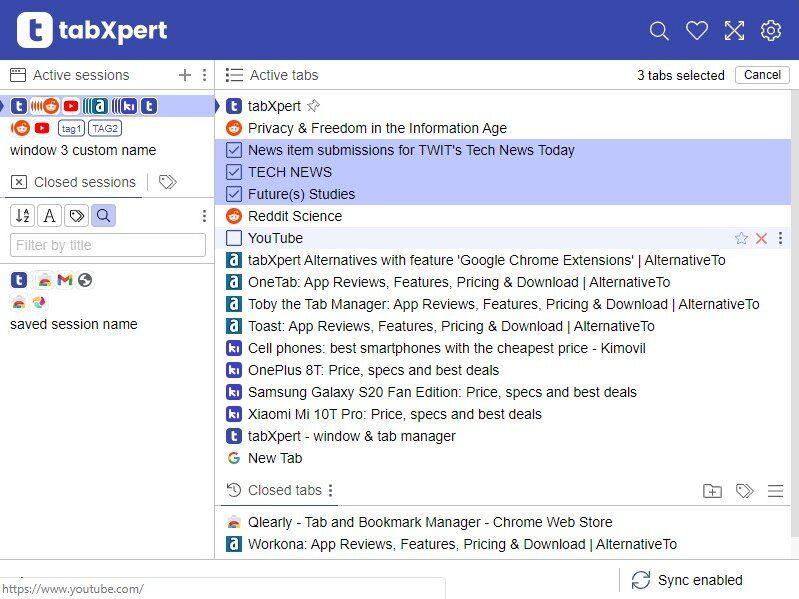Star the YouTube tab as favorite
Screen dimensions: 799x599
[x=741, y=238]
